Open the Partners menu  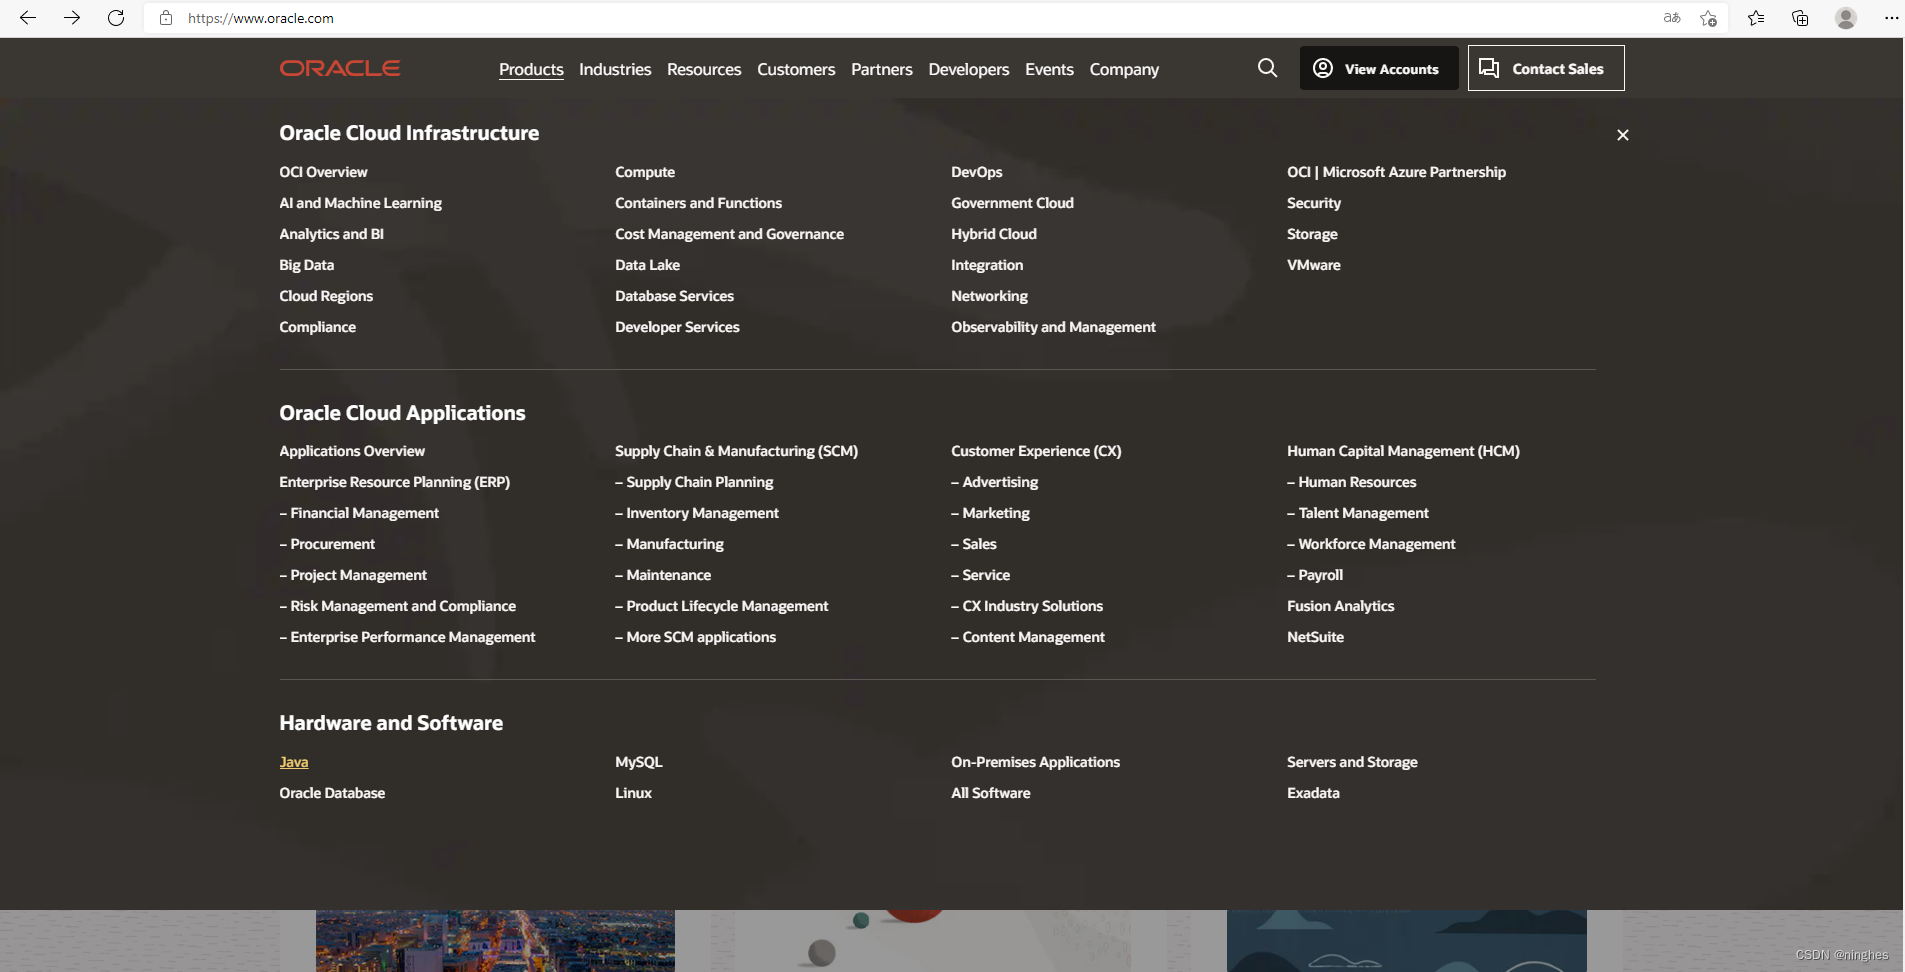click(882, 69)
